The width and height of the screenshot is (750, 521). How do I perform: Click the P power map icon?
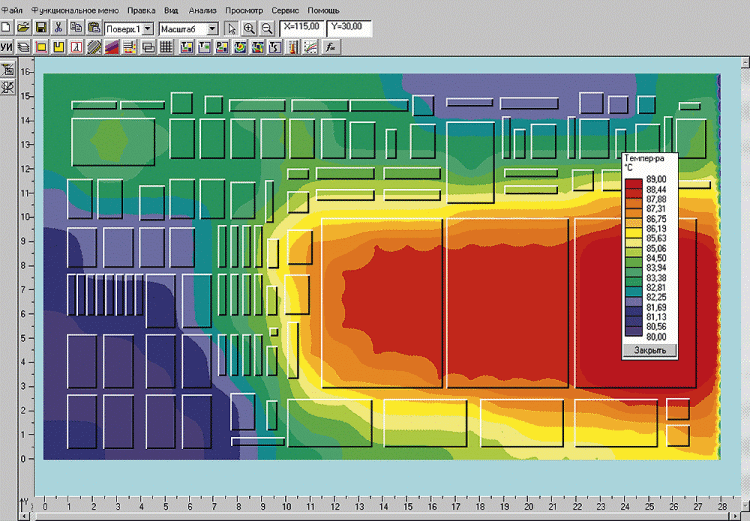point(222,47)
